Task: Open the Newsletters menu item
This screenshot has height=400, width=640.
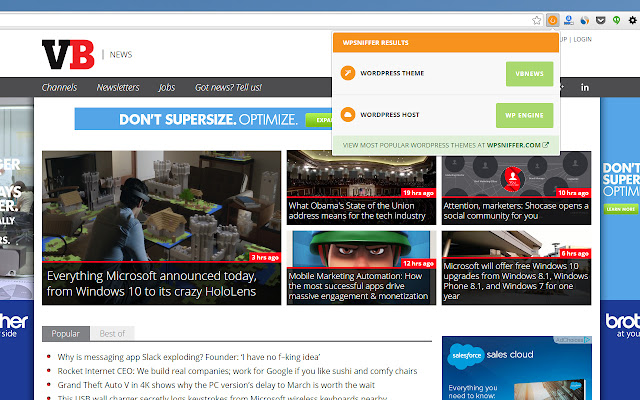Action: 118,87
